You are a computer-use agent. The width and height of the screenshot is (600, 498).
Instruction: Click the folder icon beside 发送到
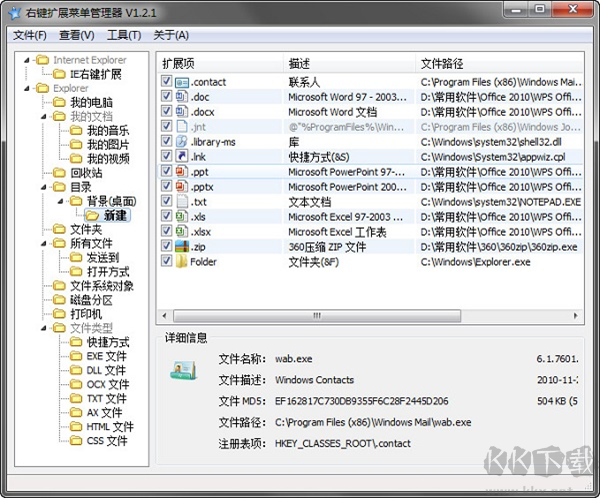pos(76,257)
